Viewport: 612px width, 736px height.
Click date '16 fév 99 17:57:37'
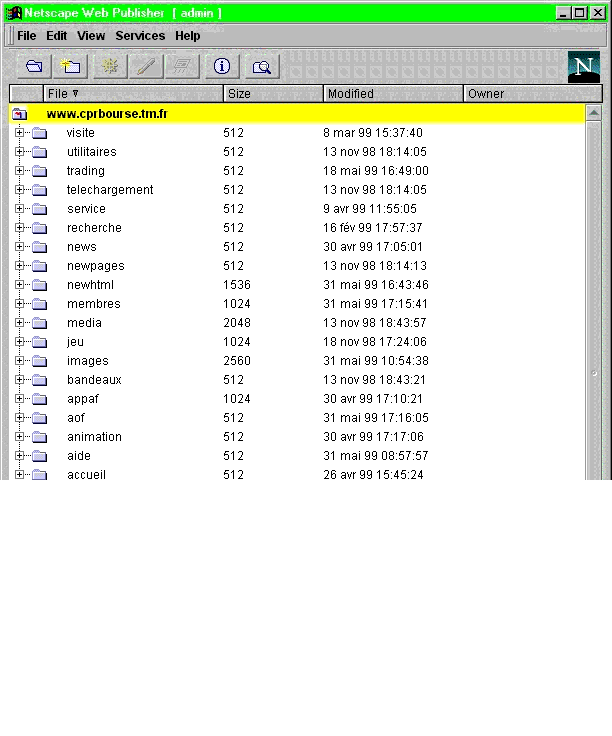373,228
